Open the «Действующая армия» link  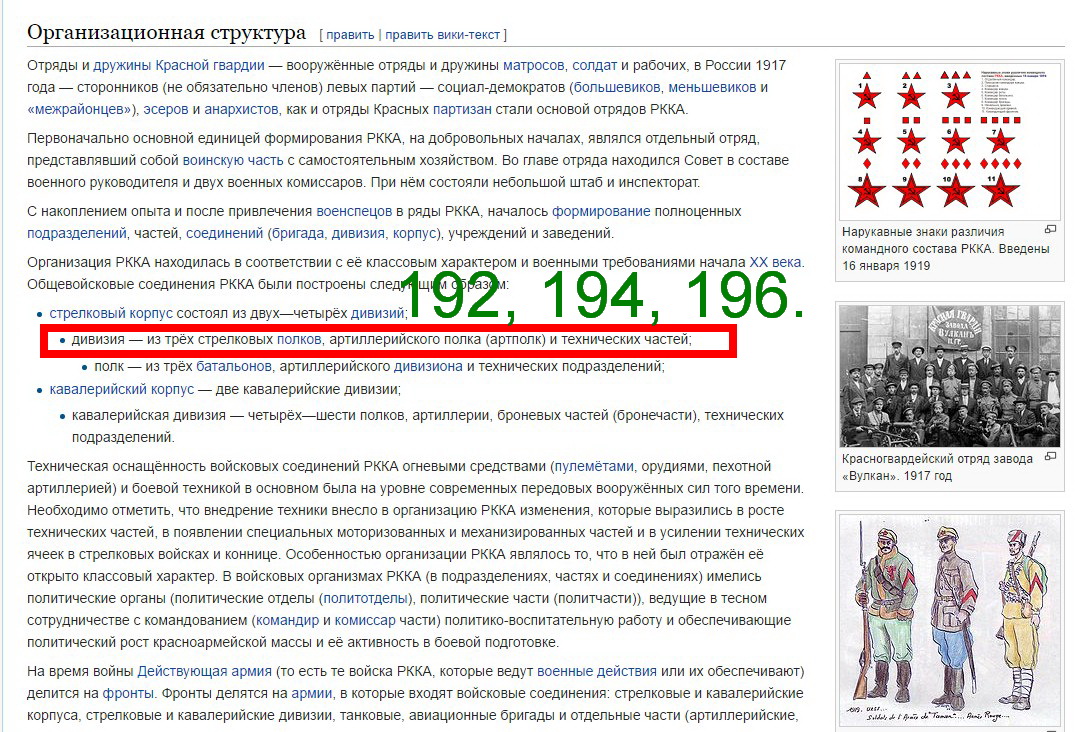click(x=204, y=672)
